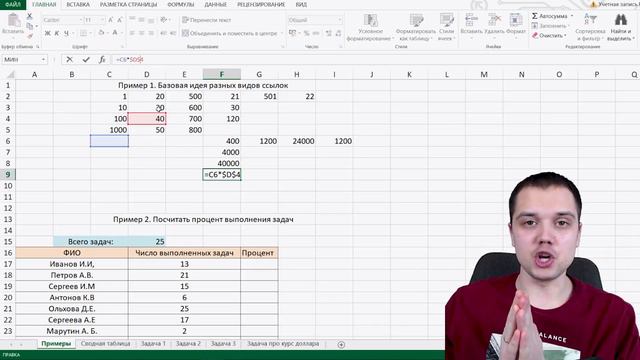Increase decimal places
The height and width of the screenshot is (360, 640).
coord(328,33)
